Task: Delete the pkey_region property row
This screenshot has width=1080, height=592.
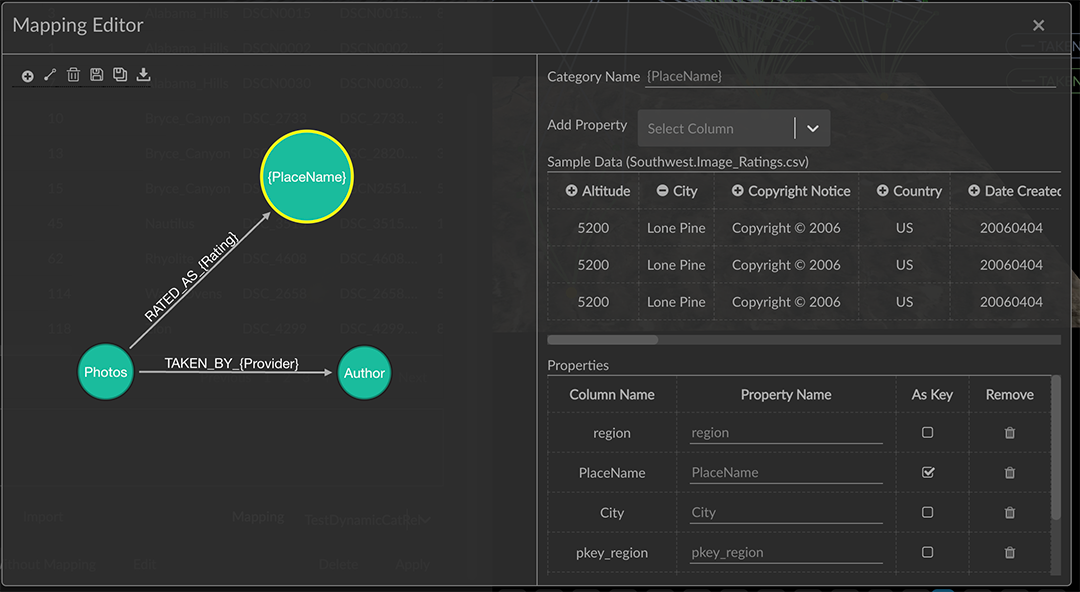Action: tap(1009, 552)
